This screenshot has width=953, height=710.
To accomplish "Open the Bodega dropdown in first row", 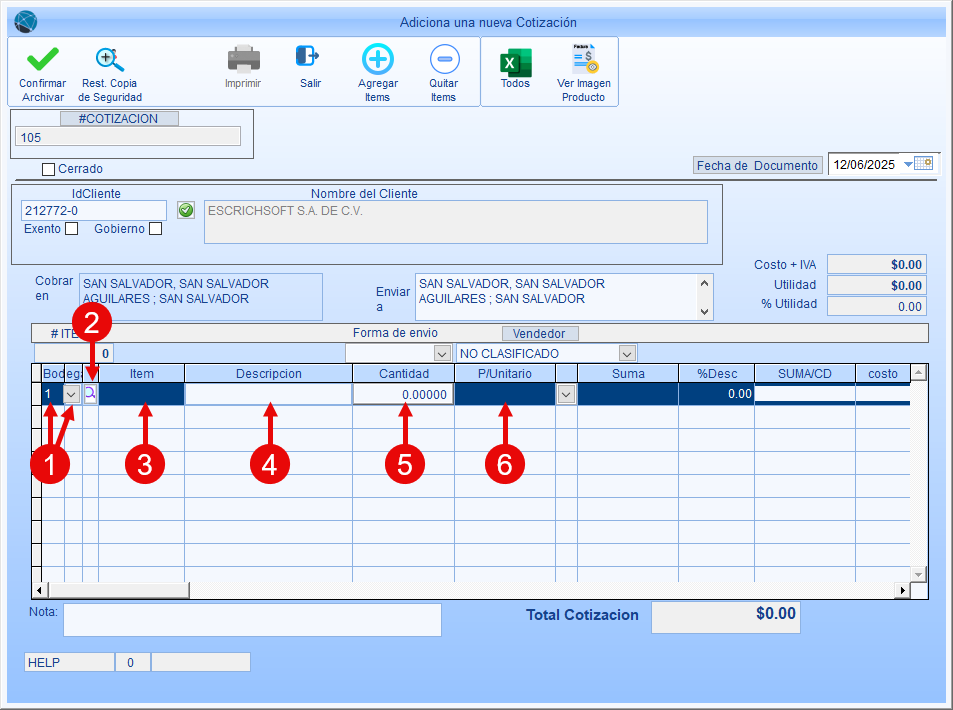I will [x=71, y=394].
